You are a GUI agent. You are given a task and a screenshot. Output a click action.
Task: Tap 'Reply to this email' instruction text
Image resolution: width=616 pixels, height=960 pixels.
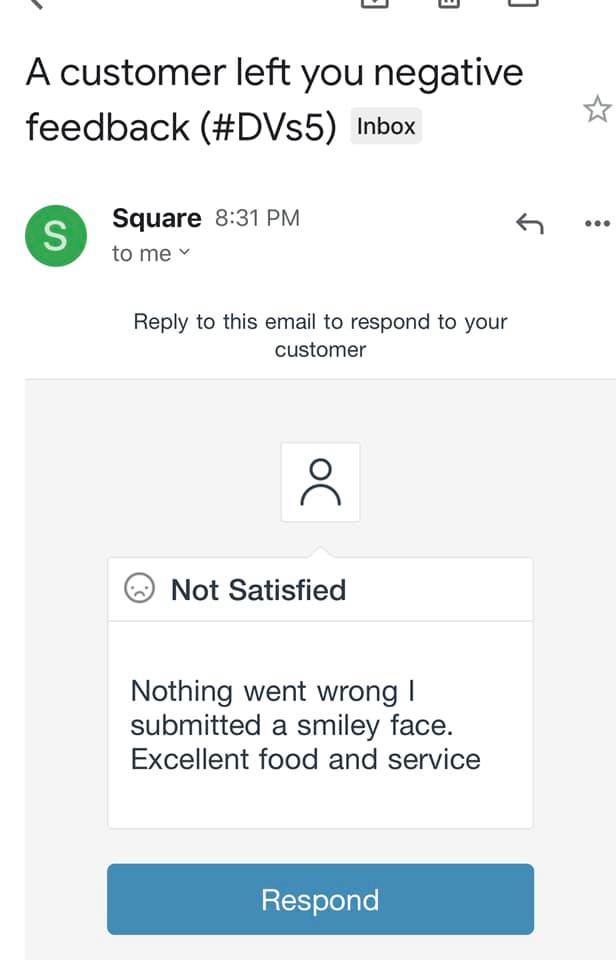[320, 336]
